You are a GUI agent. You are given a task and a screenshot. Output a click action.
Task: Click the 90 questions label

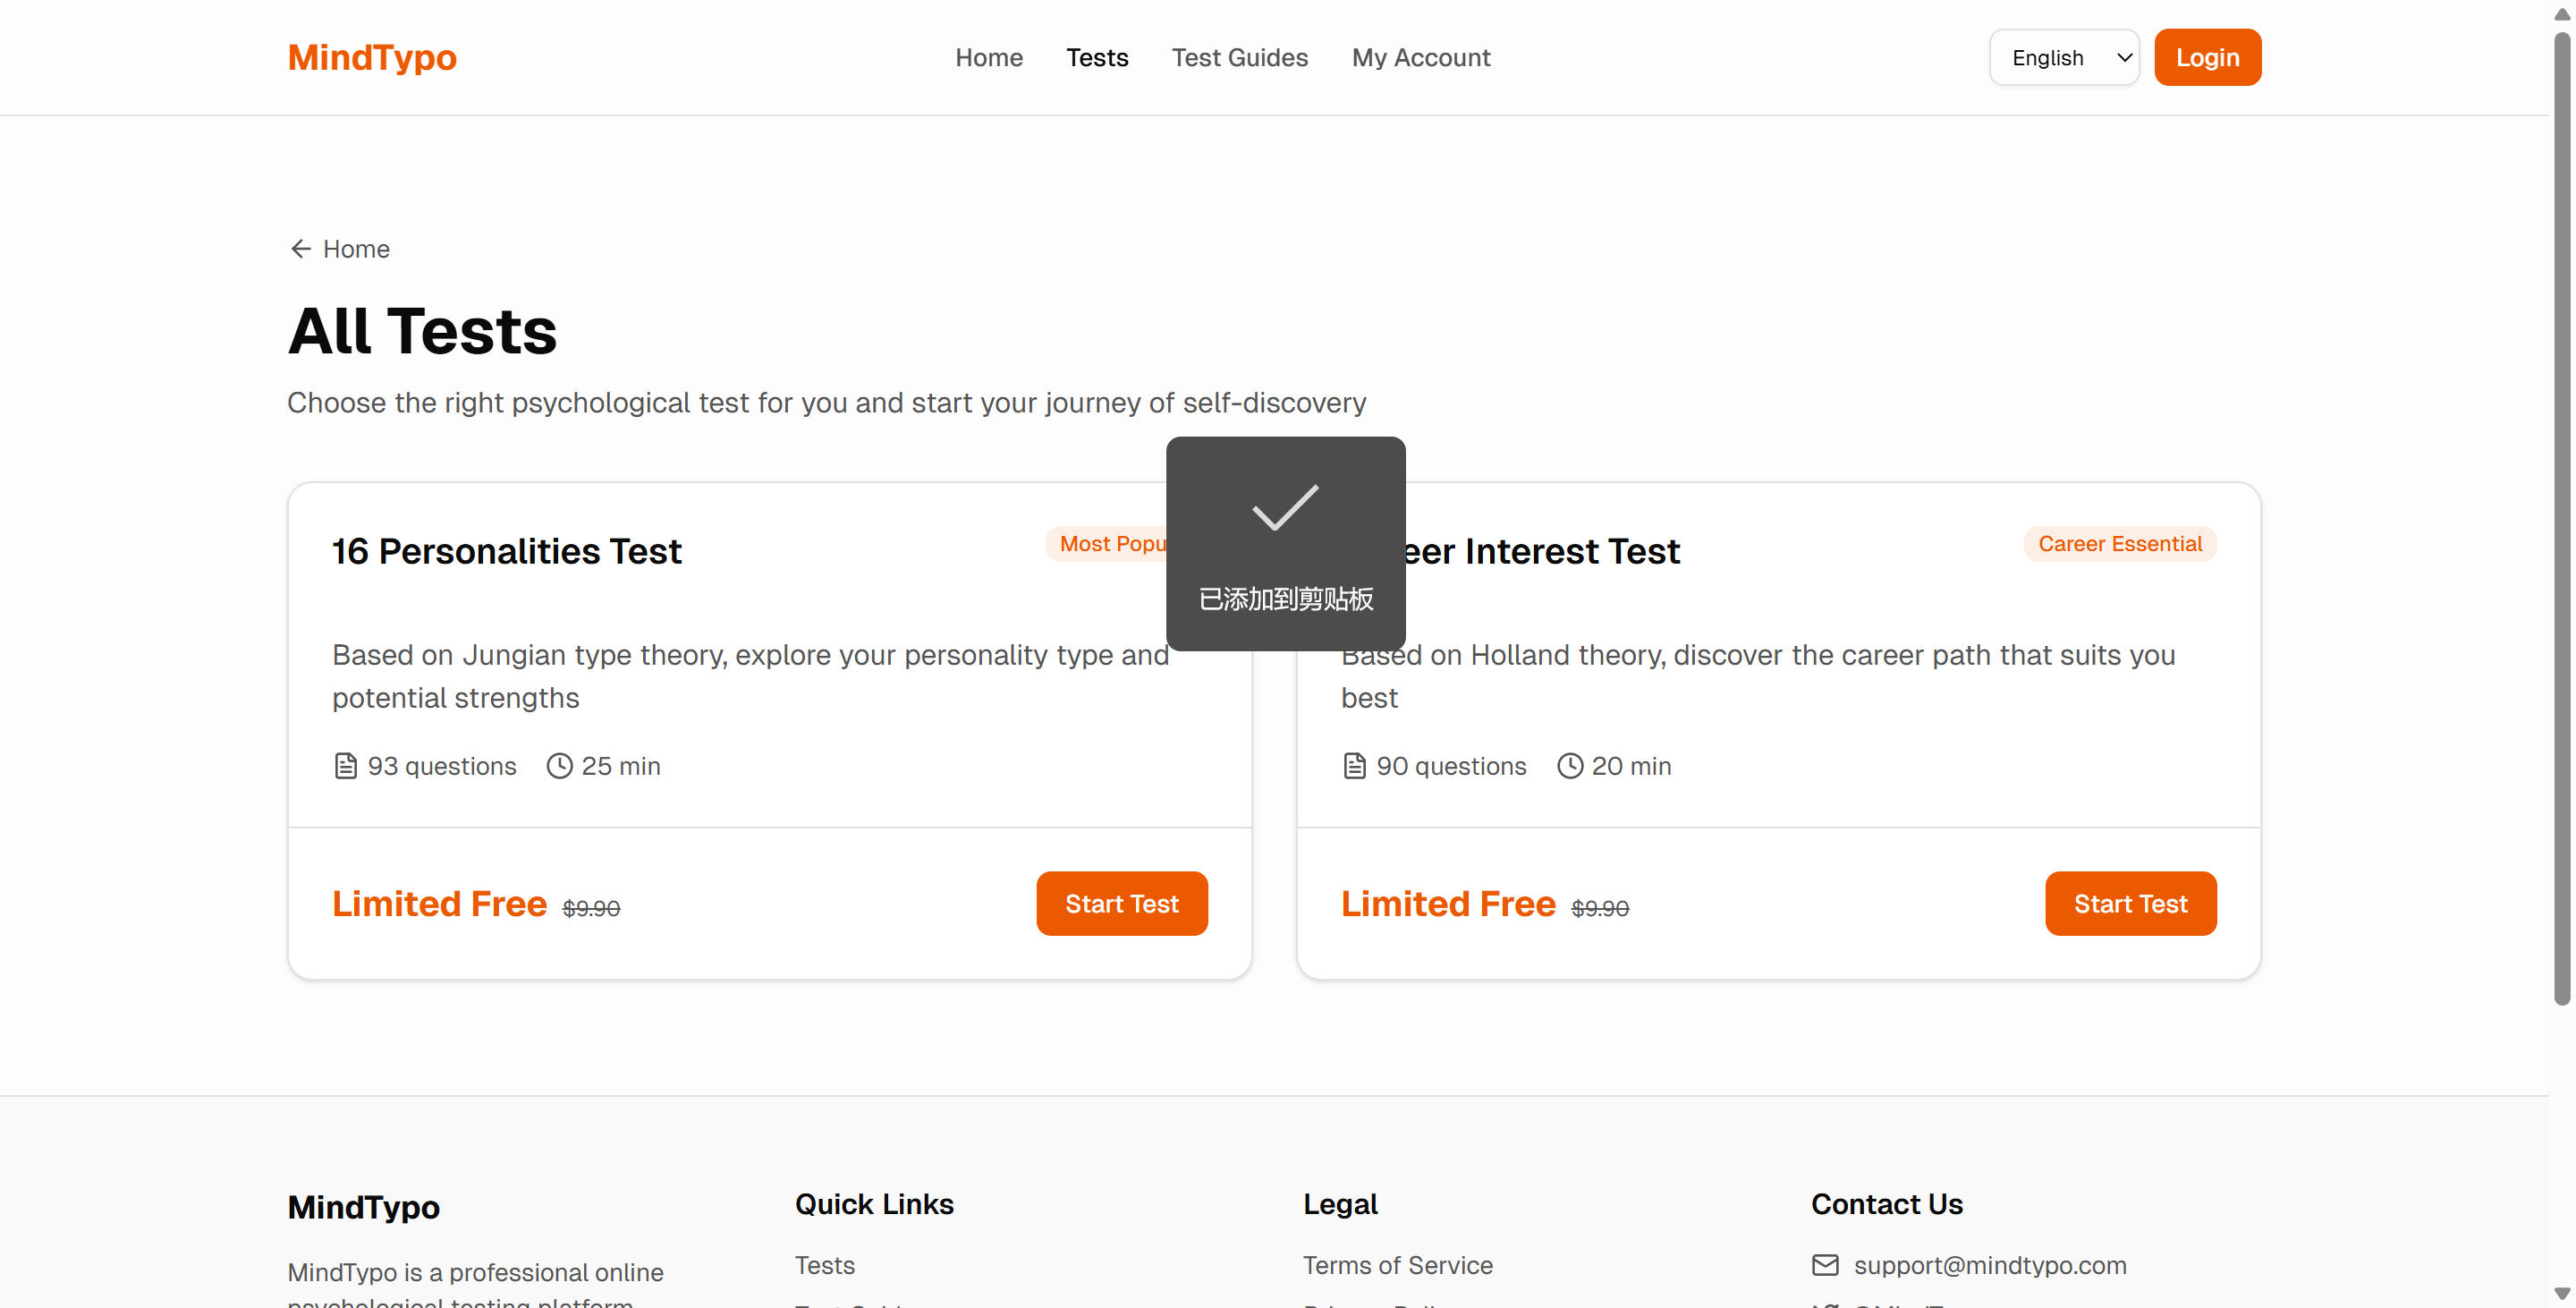[1451, 766]
